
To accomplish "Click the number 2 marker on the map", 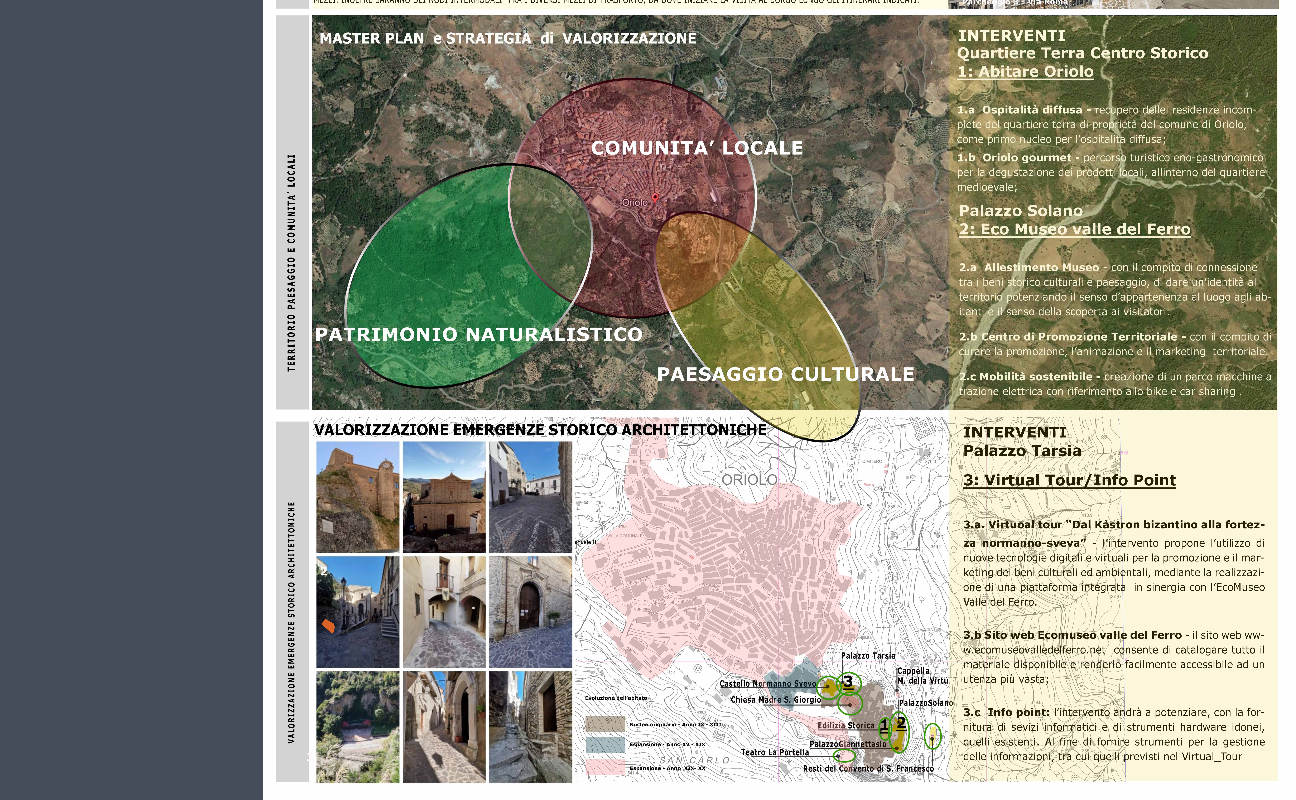I will [901, 723].
